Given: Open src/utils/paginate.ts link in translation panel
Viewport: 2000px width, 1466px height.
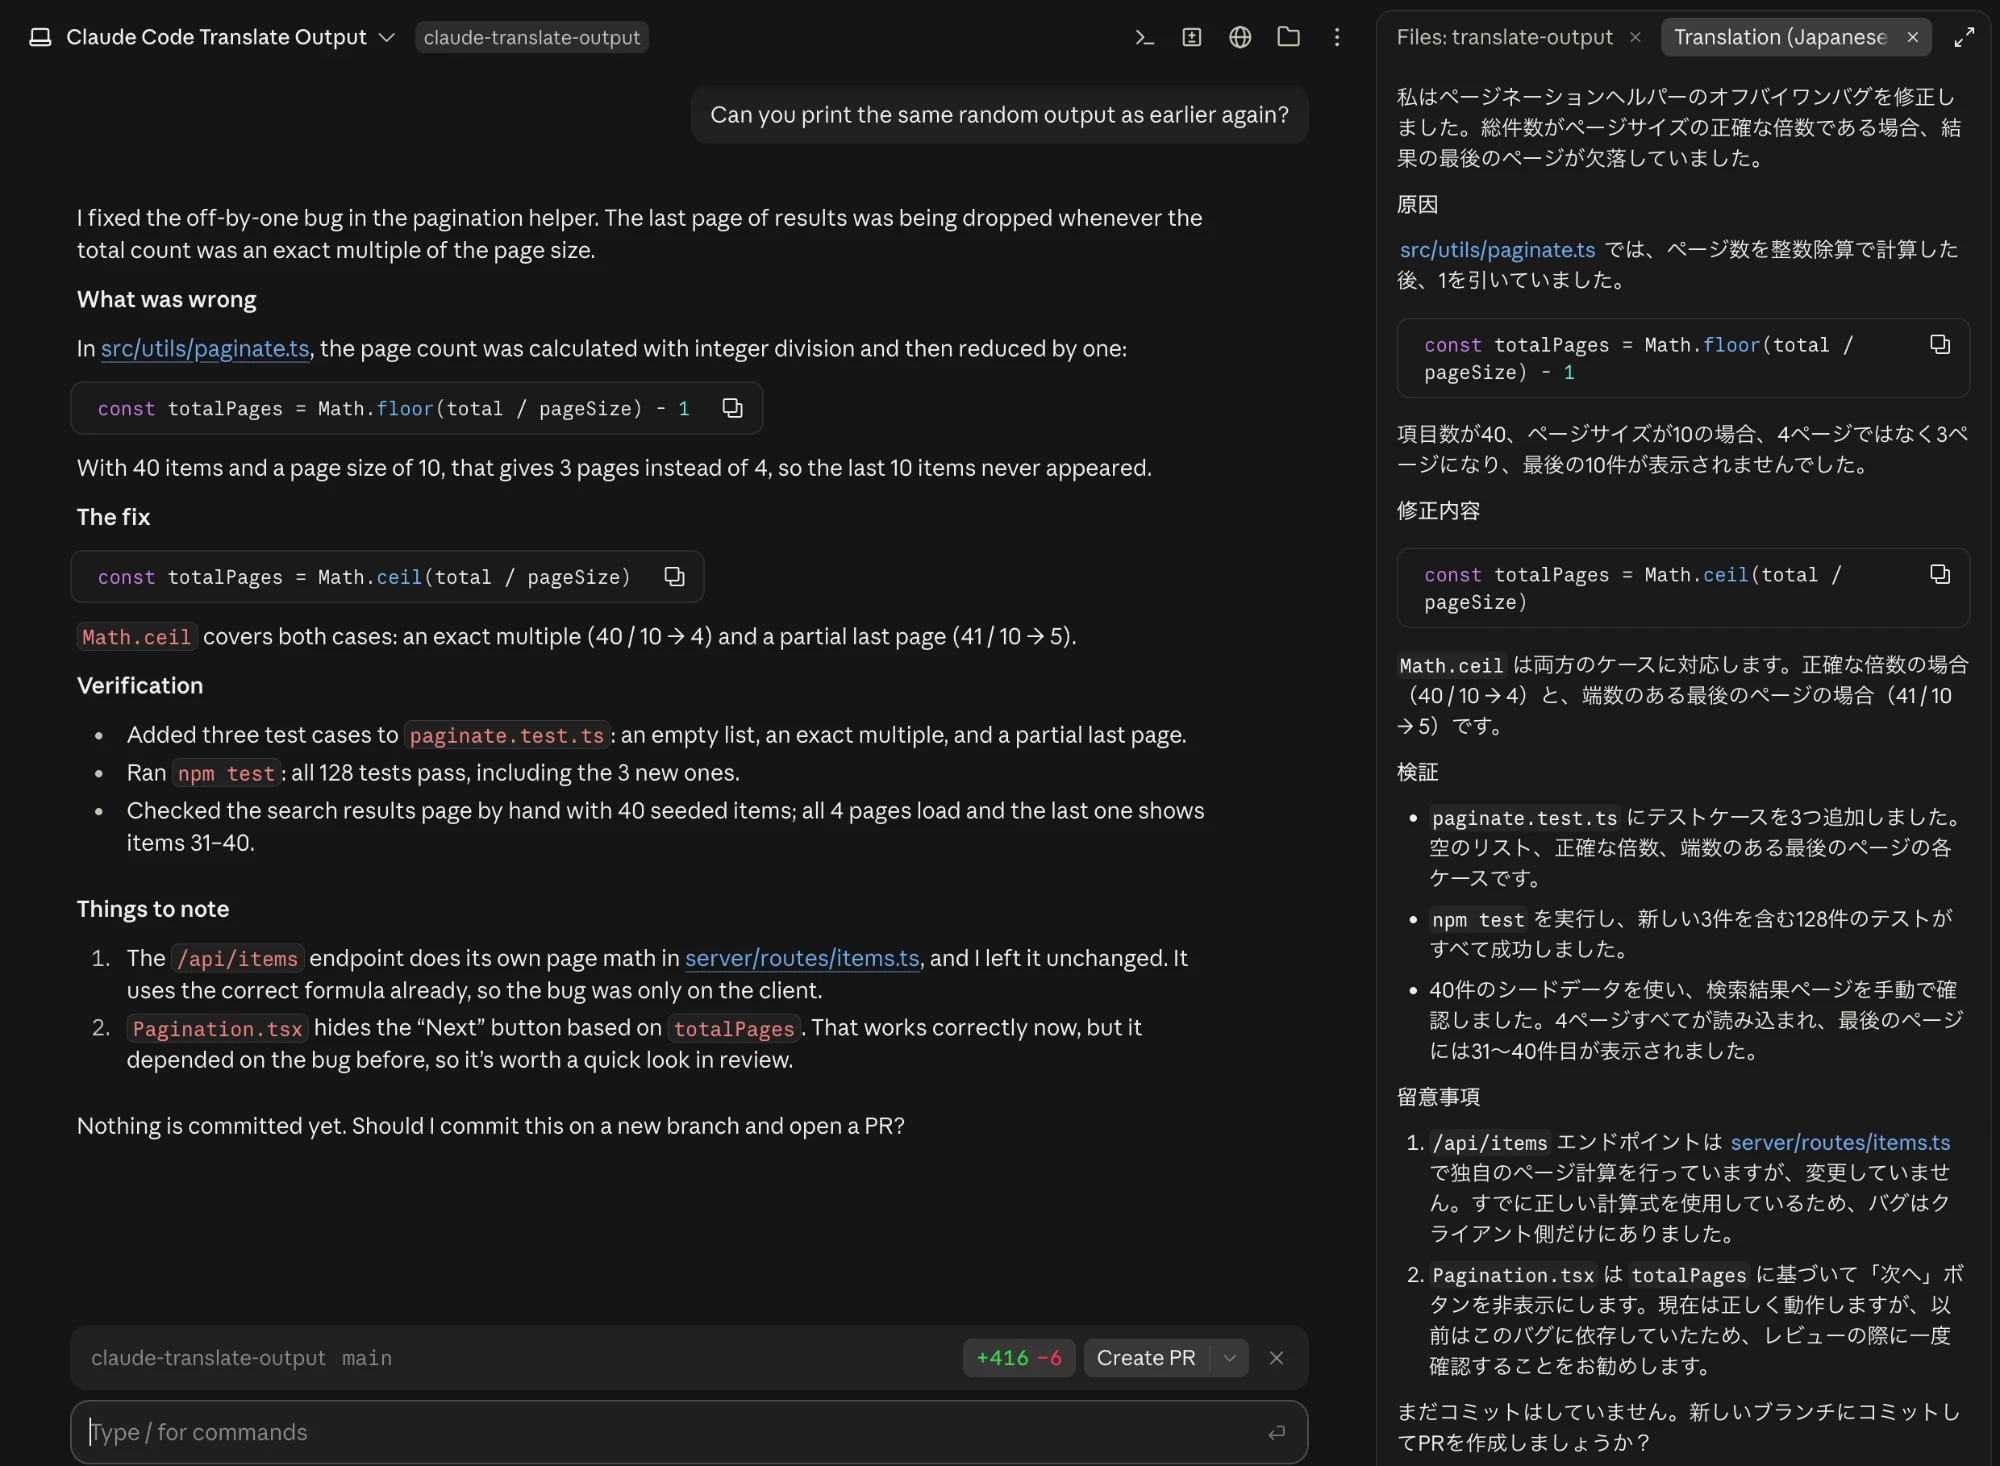Looking at the screenshot, I should click(1497, 250).
